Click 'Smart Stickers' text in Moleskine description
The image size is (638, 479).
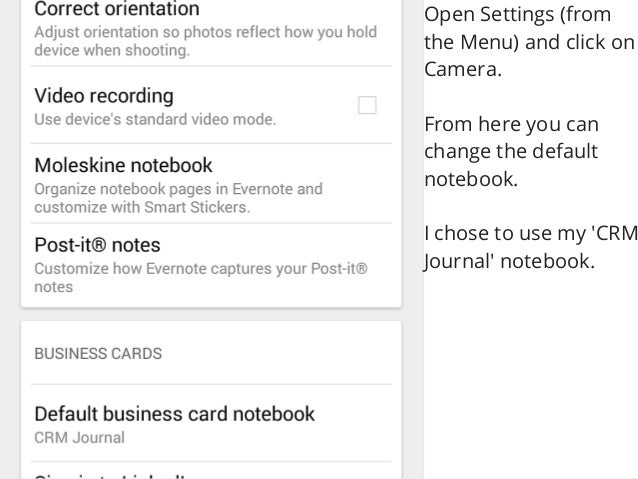197,207
